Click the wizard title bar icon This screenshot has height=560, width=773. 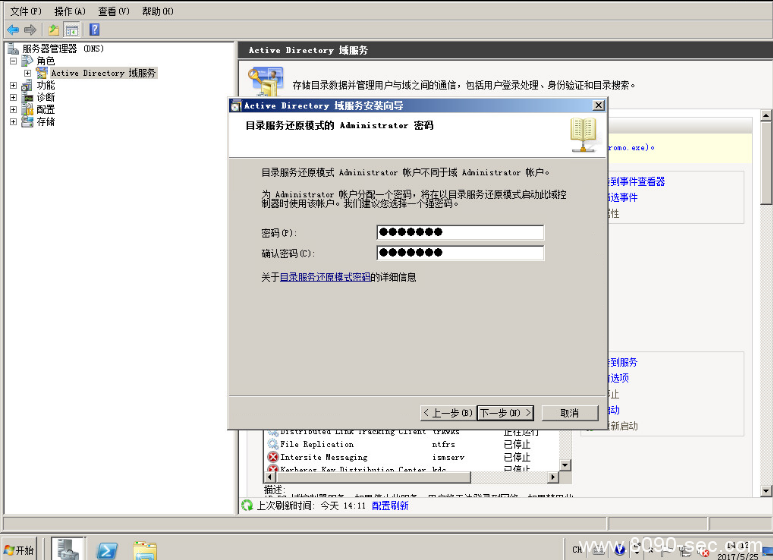(236, 105)
